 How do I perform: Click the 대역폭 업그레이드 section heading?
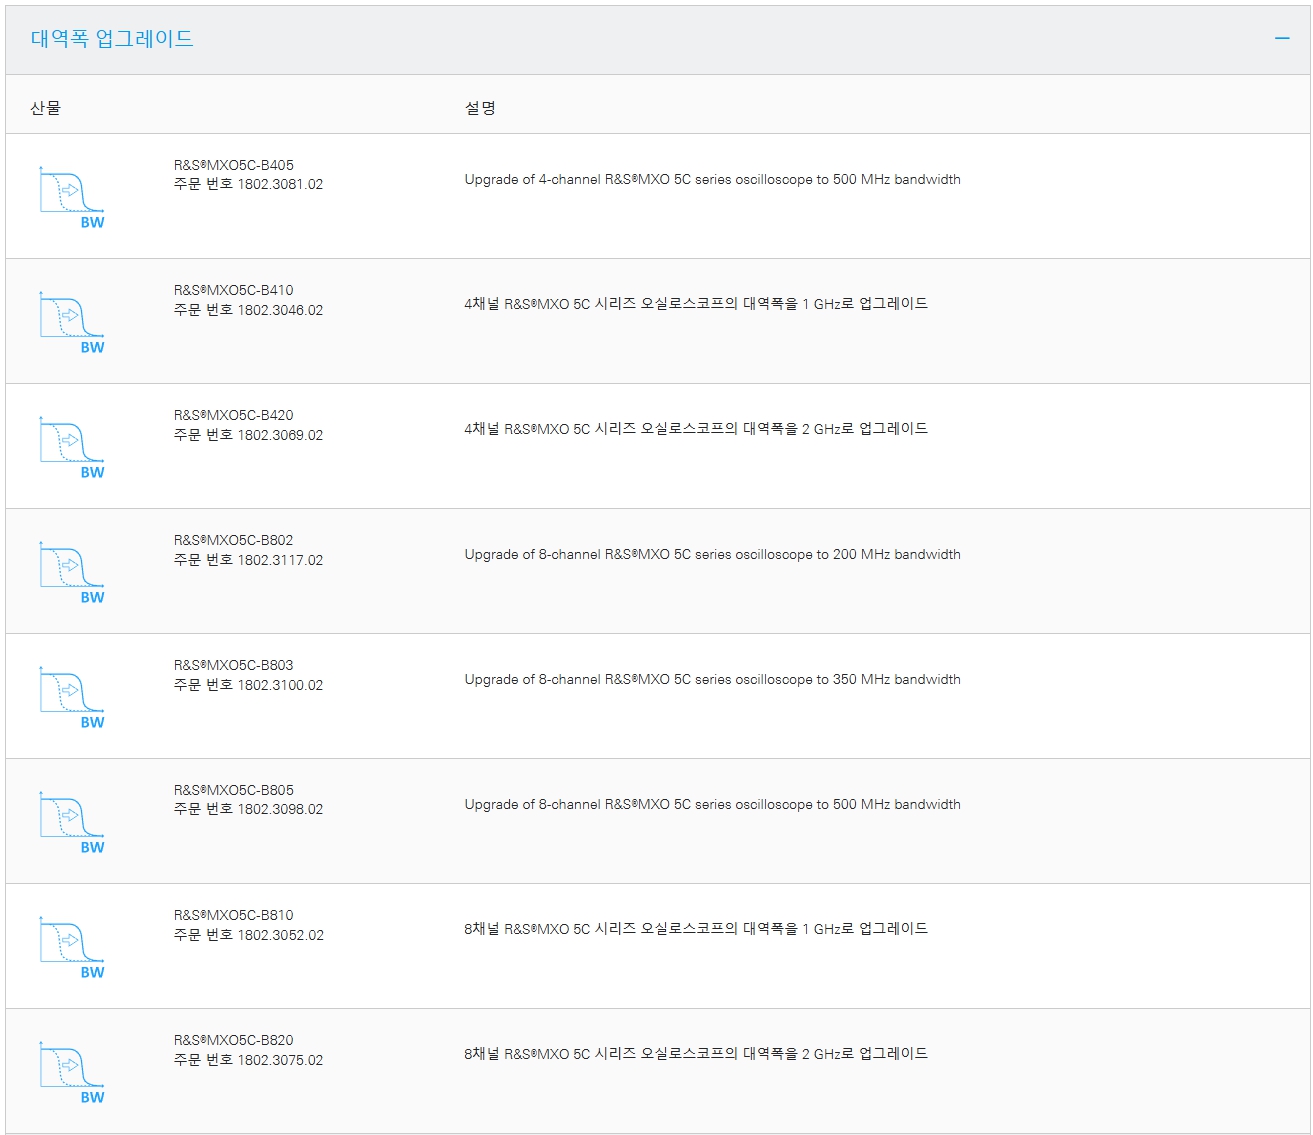pos(112,39)
